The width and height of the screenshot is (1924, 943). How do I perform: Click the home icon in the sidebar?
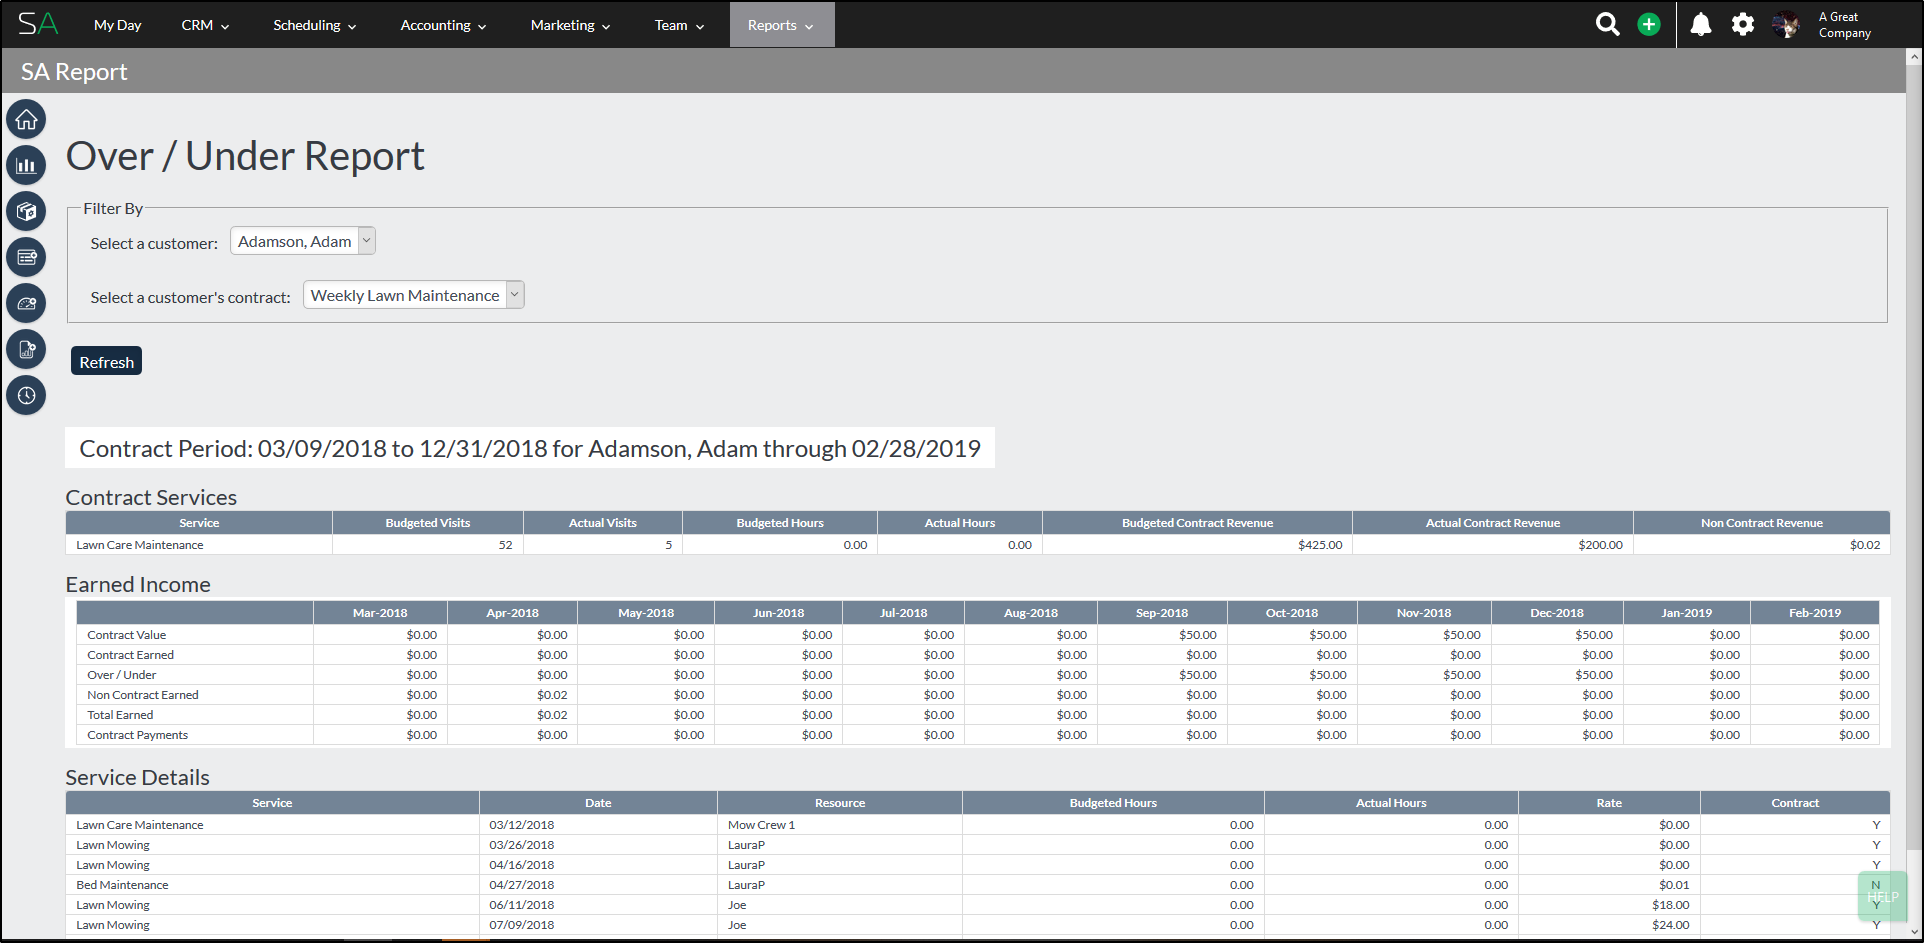(x=26, y=120)
